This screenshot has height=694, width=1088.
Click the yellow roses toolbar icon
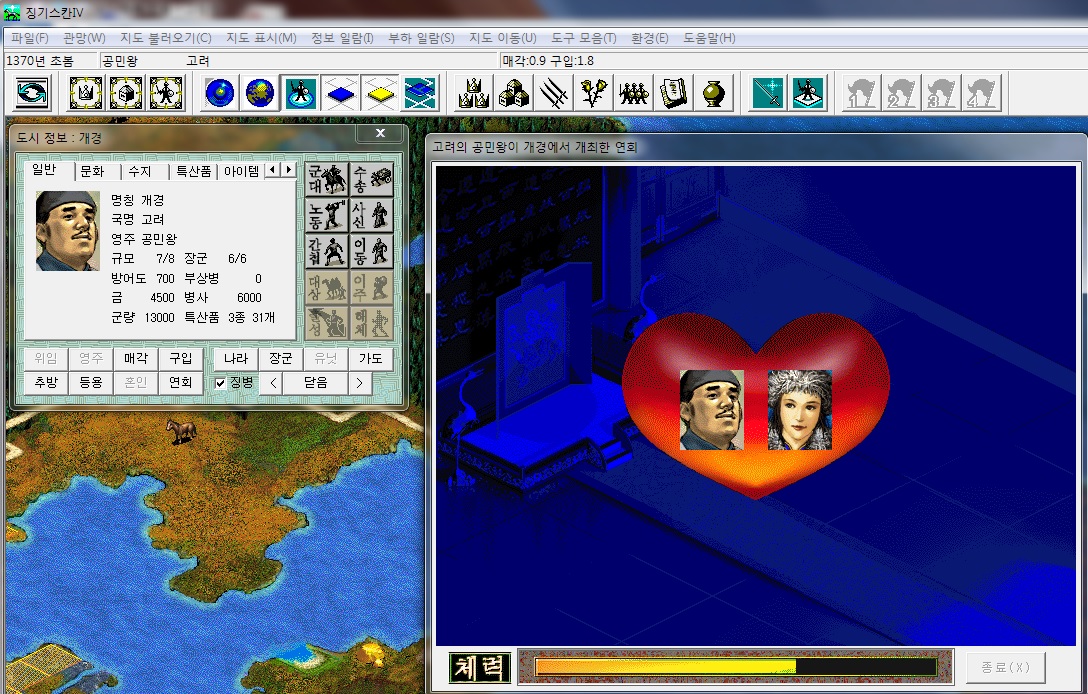coord(594,92)
